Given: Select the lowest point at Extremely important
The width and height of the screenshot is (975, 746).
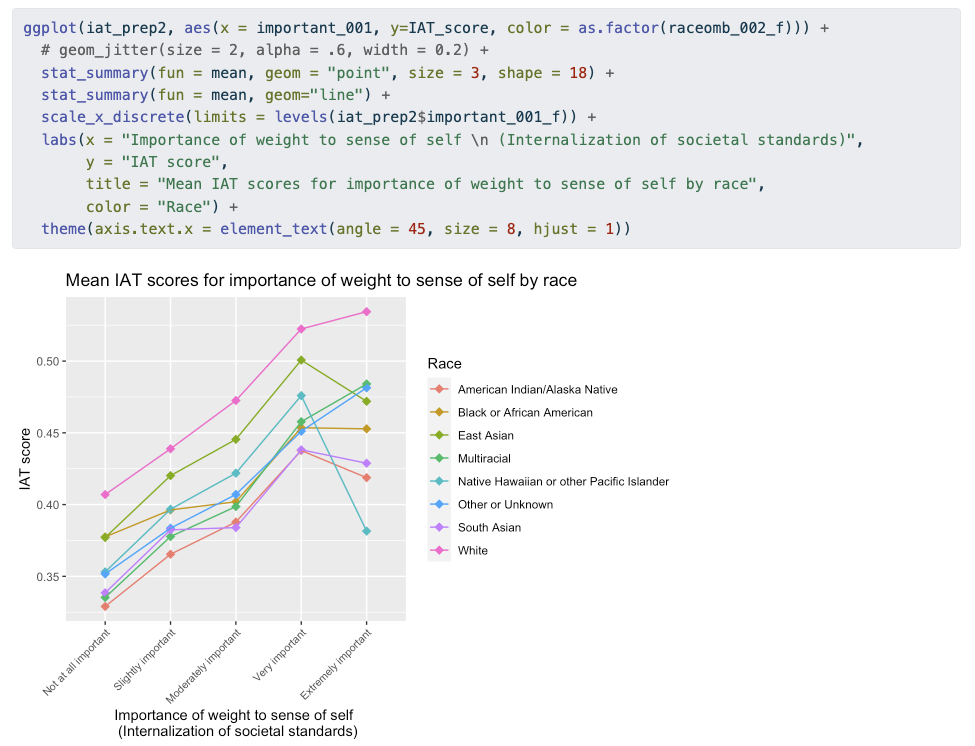Looking at the screenshot, I should pyautogui.click(x=367, y=531).
